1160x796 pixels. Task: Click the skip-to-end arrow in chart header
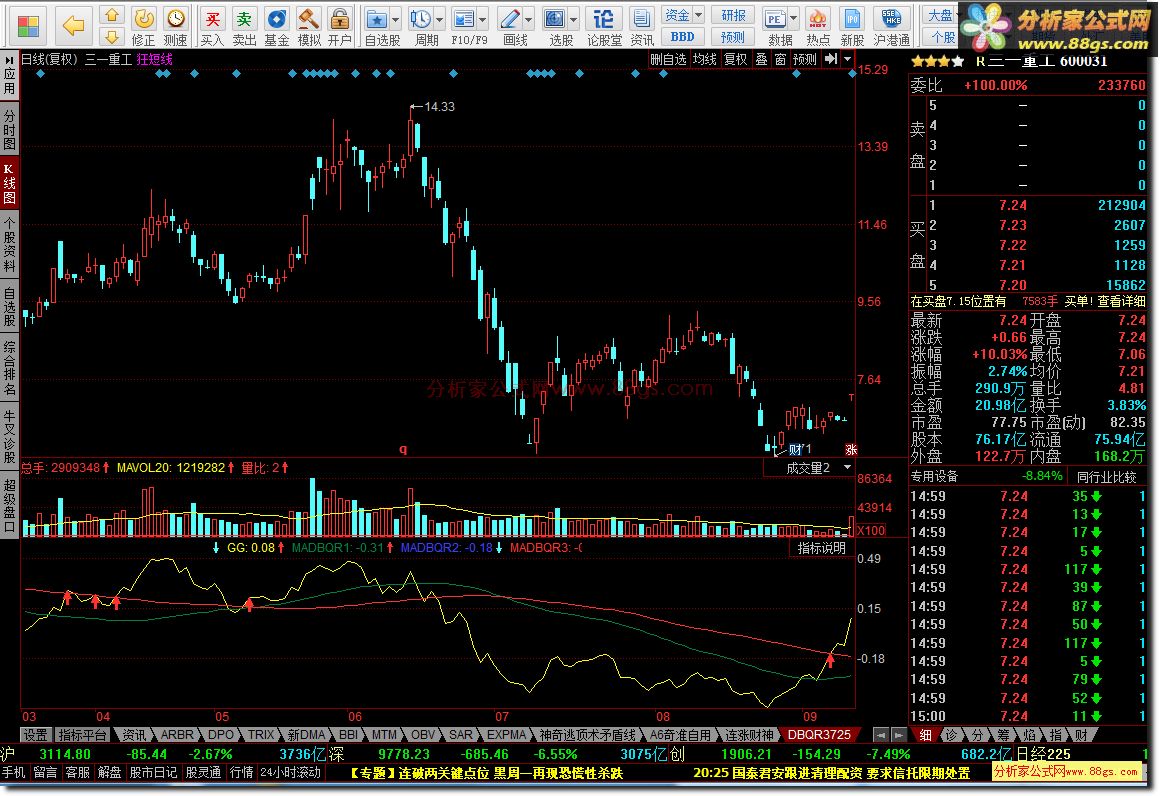pyautogui.click(x=831, y=59)
